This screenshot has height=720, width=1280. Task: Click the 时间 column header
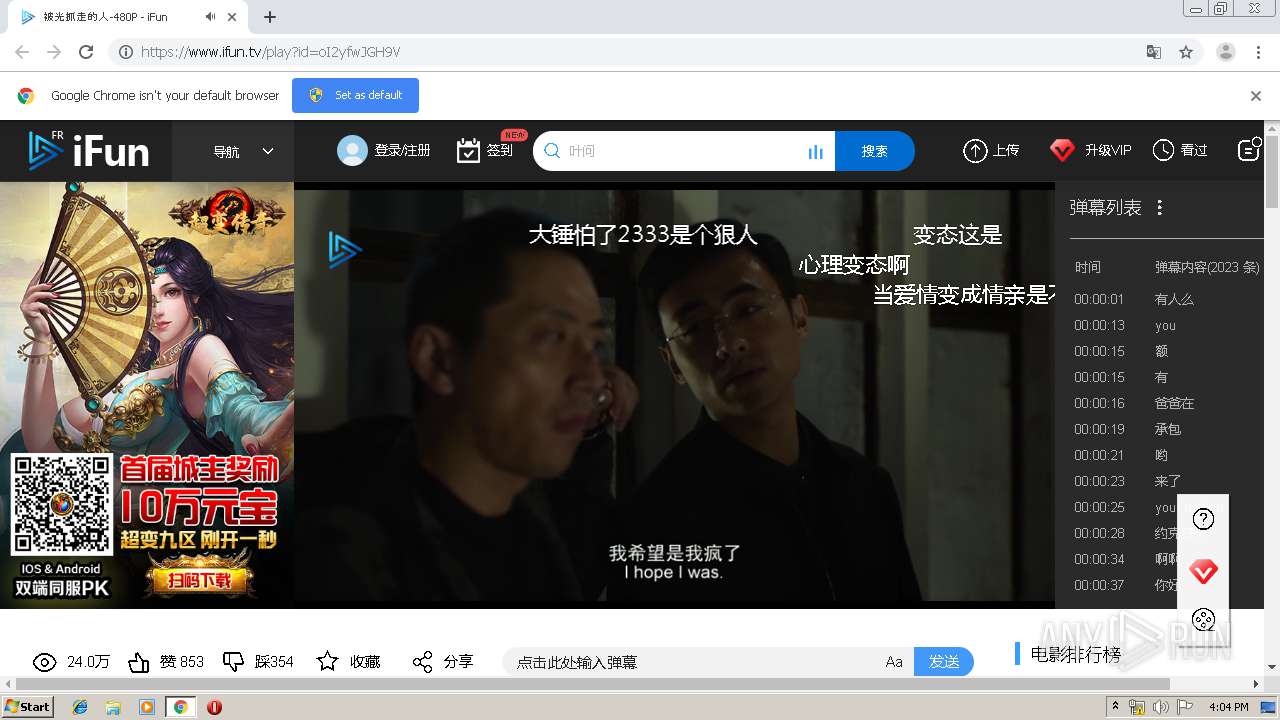(x=1088, y=267)
